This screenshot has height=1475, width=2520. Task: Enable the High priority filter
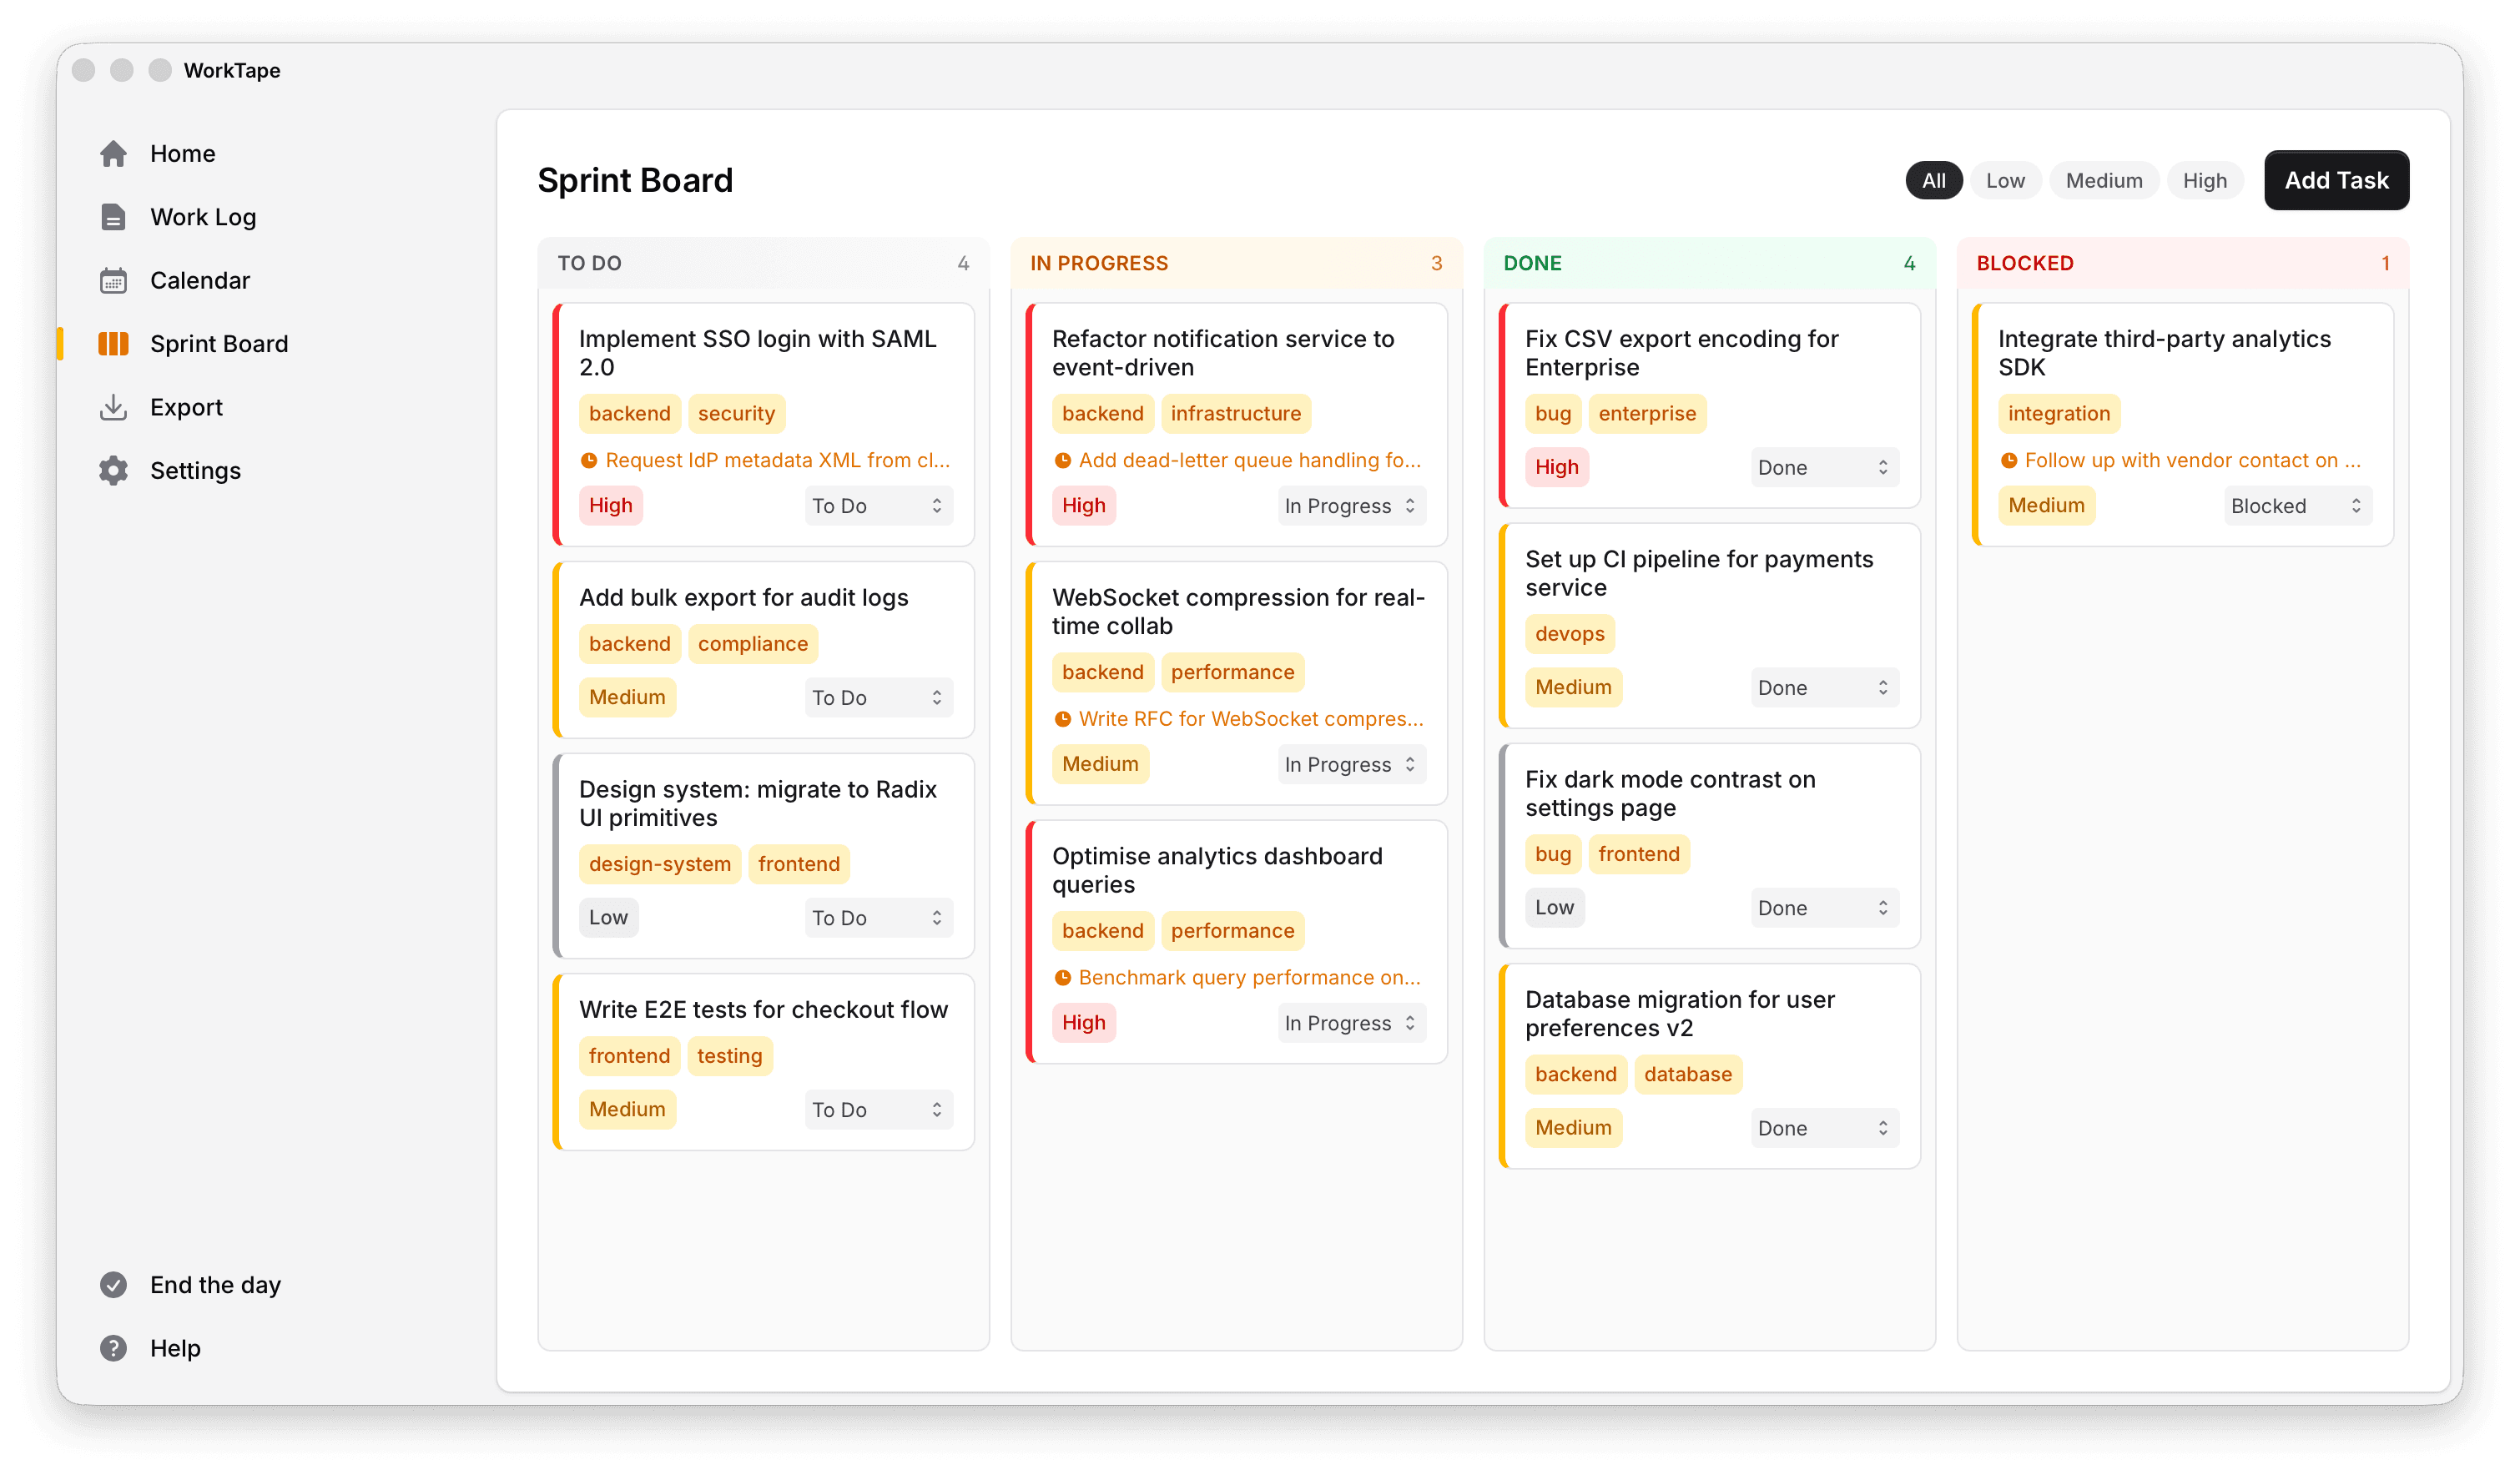pos(2205,180)
